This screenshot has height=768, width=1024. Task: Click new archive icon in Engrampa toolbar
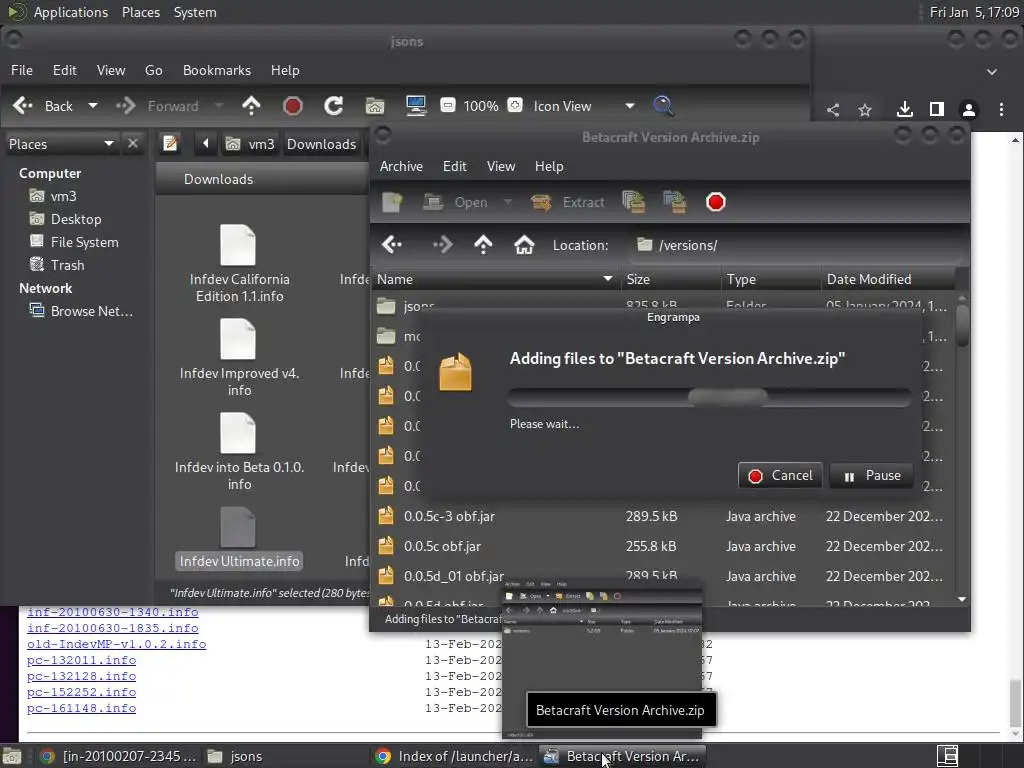tap(392, 202)
